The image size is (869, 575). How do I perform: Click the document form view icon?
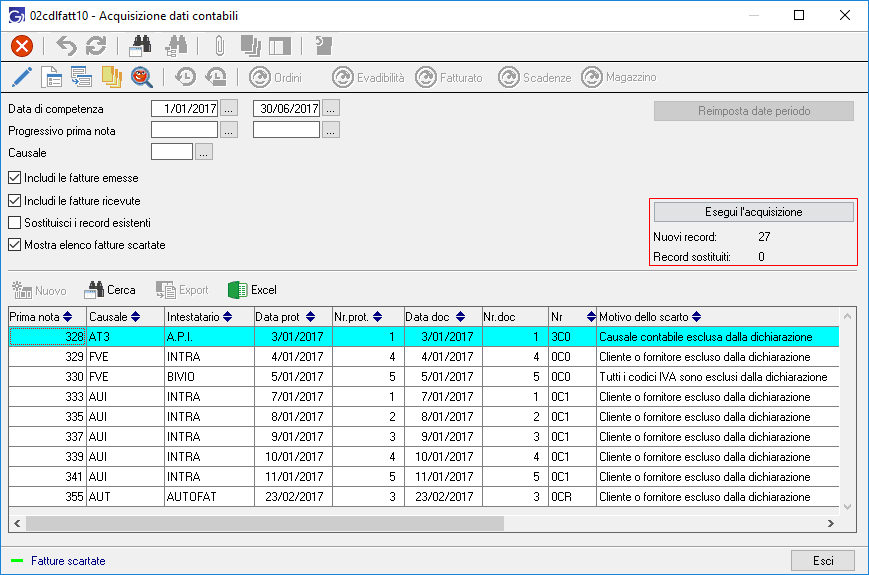coord(52,77)
